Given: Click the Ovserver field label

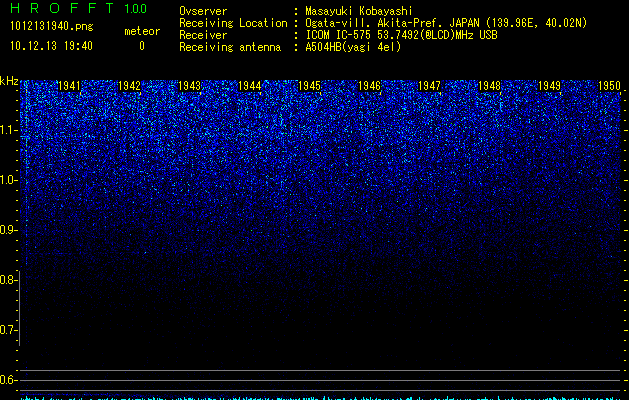Looking at the screenshot, I should [203, 11].
